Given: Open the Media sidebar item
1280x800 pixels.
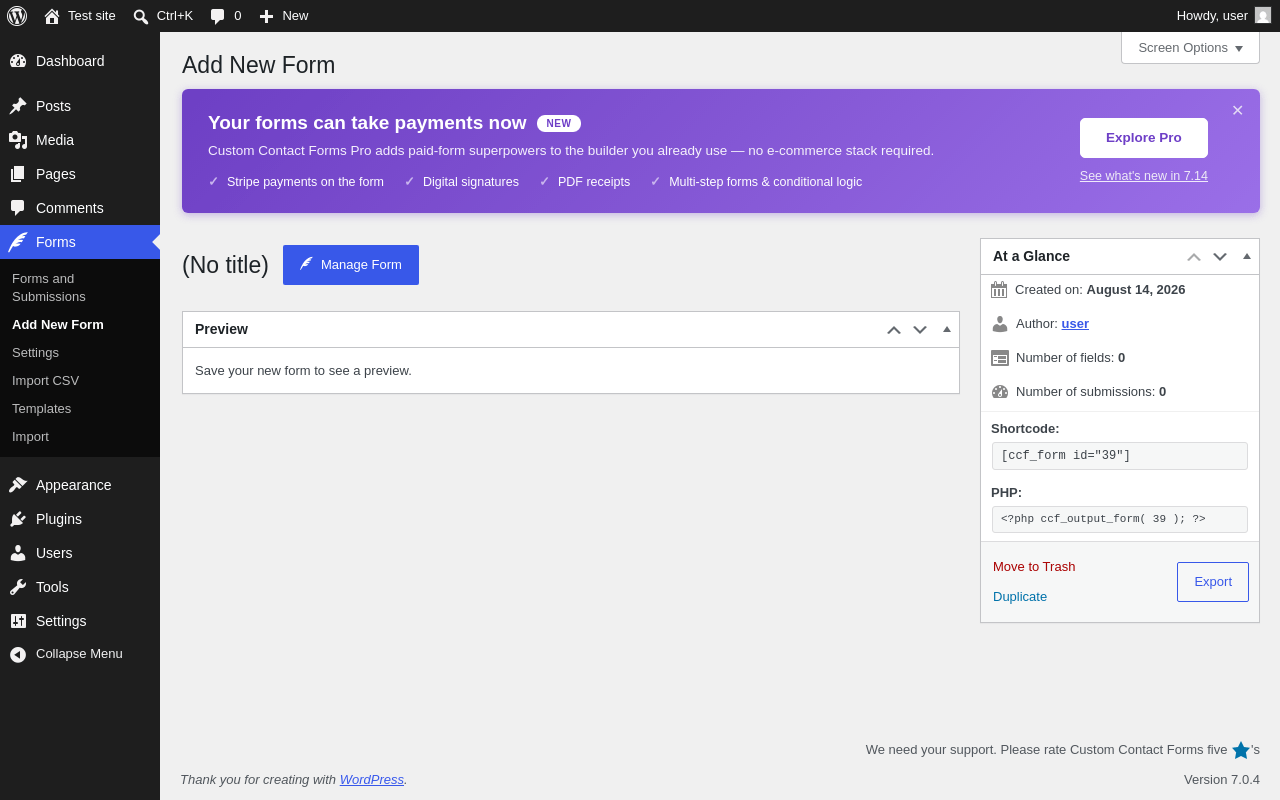Looking at the screenshot, I should pos(80,140).
